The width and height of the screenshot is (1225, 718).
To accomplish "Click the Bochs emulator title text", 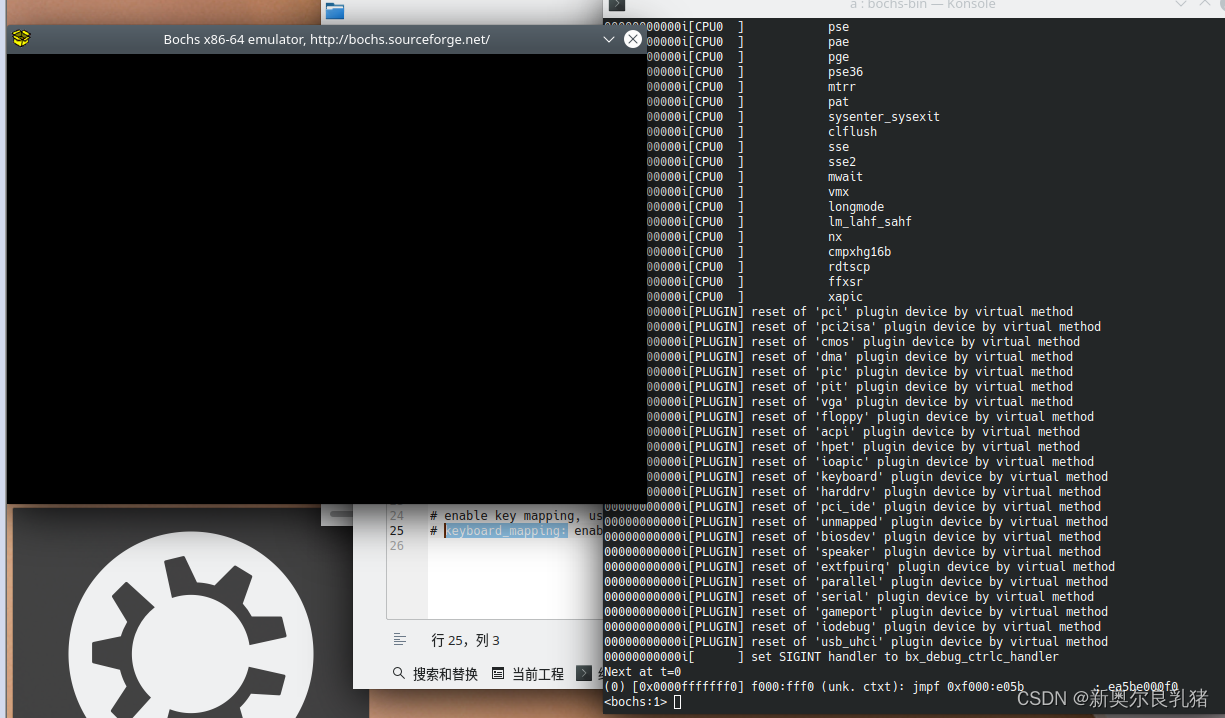I will tap(326, 39).
